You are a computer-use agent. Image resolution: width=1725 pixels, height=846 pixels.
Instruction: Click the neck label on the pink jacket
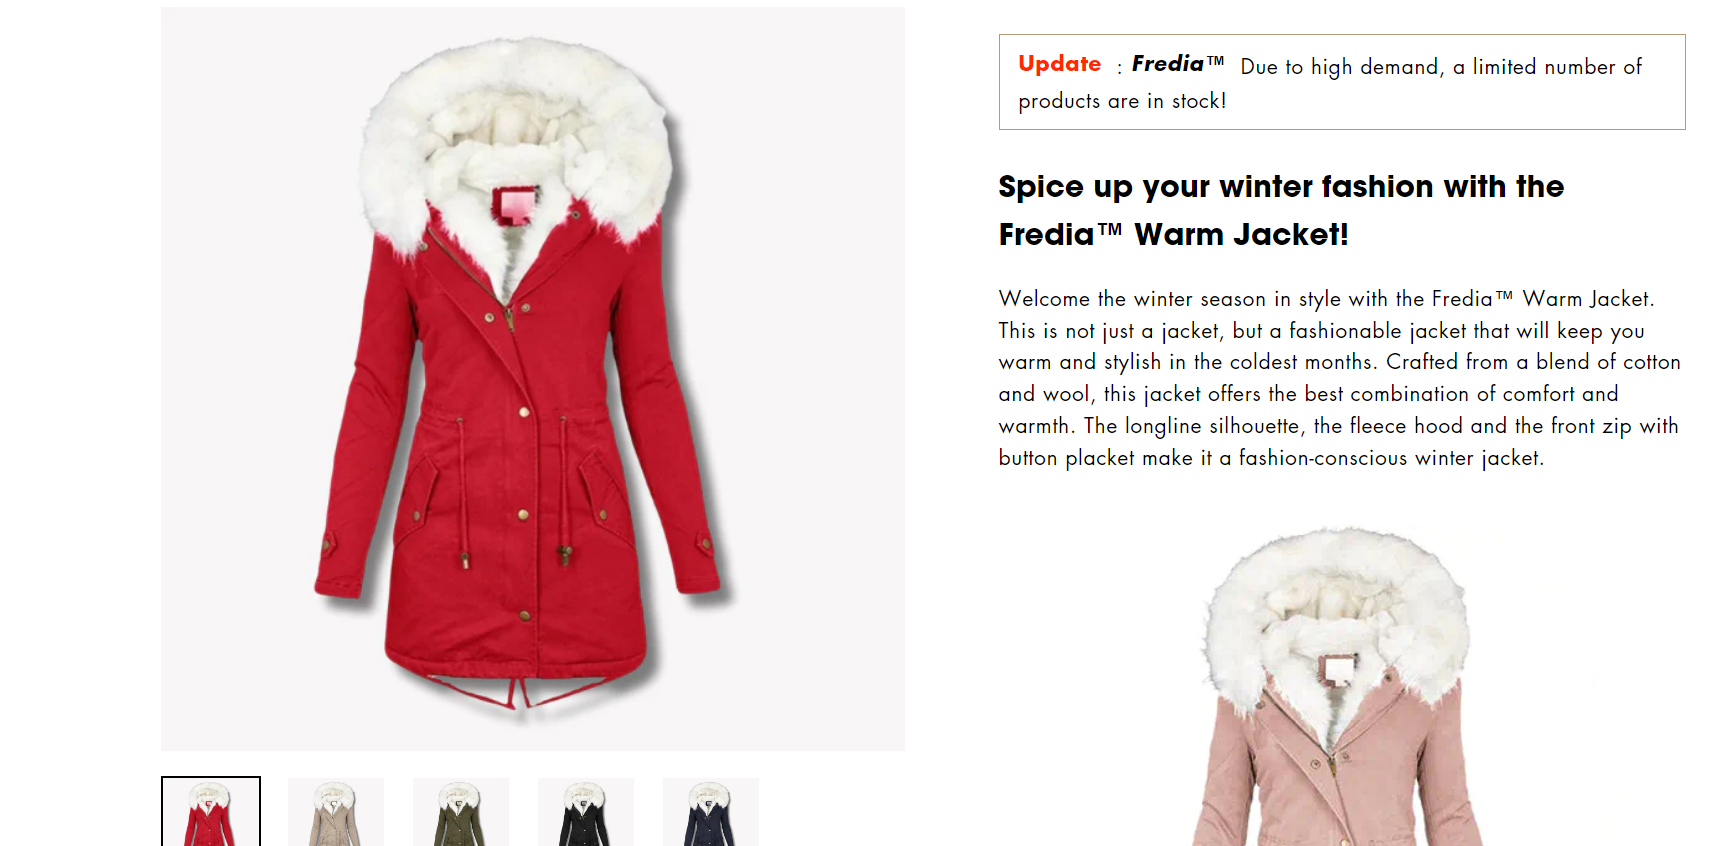click(1336, 668)
